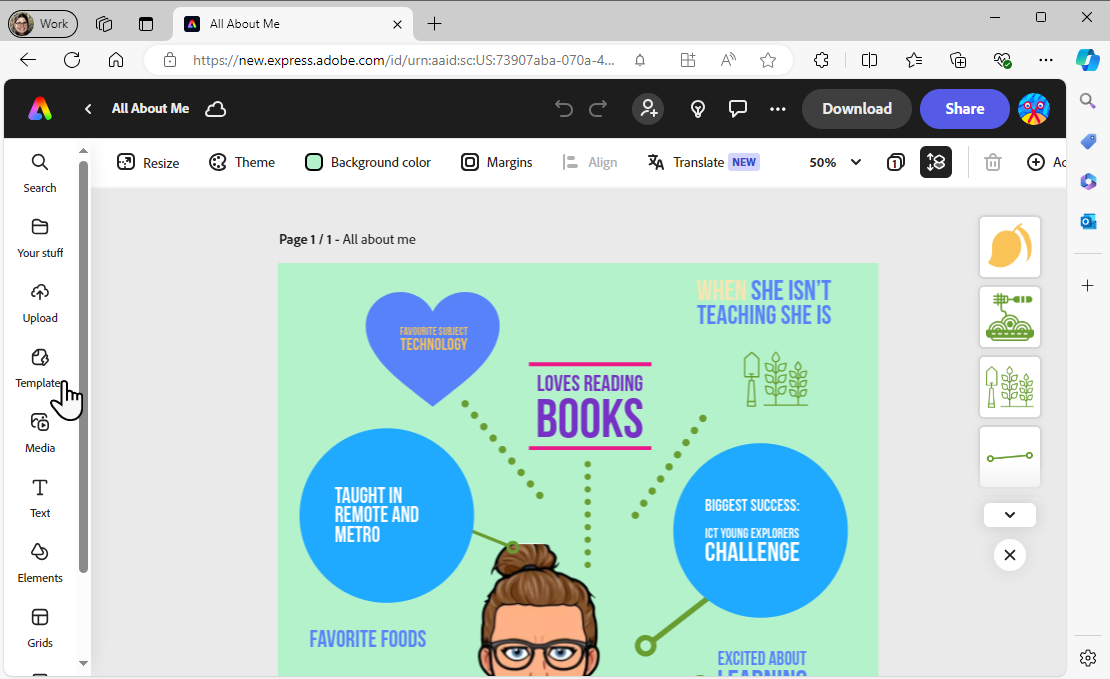Click the Download button
This screenshot has width=1110, height=679.
(857, 108)
